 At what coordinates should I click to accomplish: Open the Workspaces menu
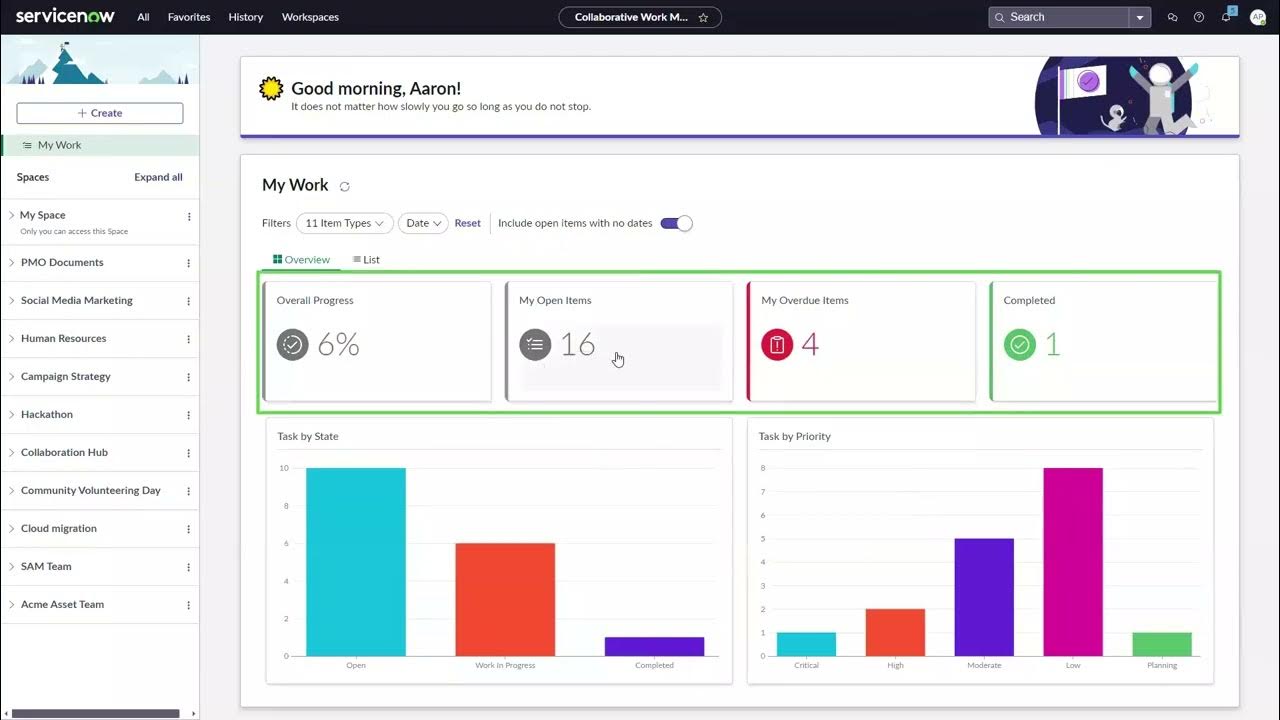tap(310, 17)
